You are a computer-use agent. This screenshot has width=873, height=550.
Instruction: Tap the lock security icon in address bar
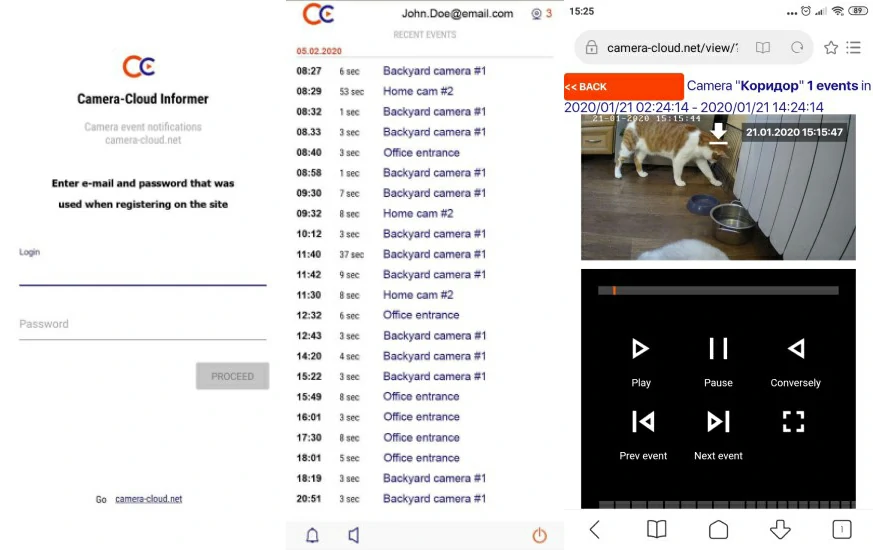pos(591,47)
